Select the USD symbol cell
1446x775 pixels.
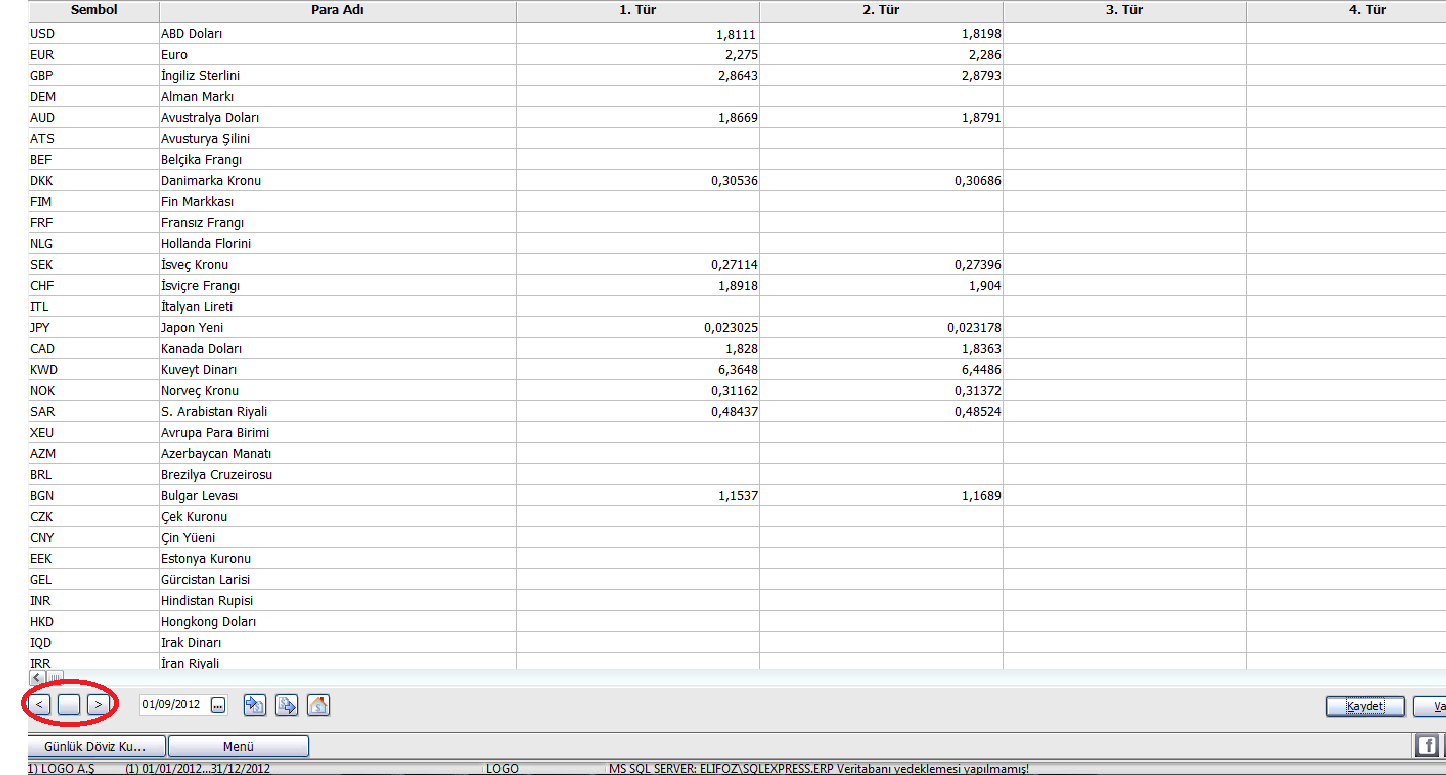click(94, 33)
